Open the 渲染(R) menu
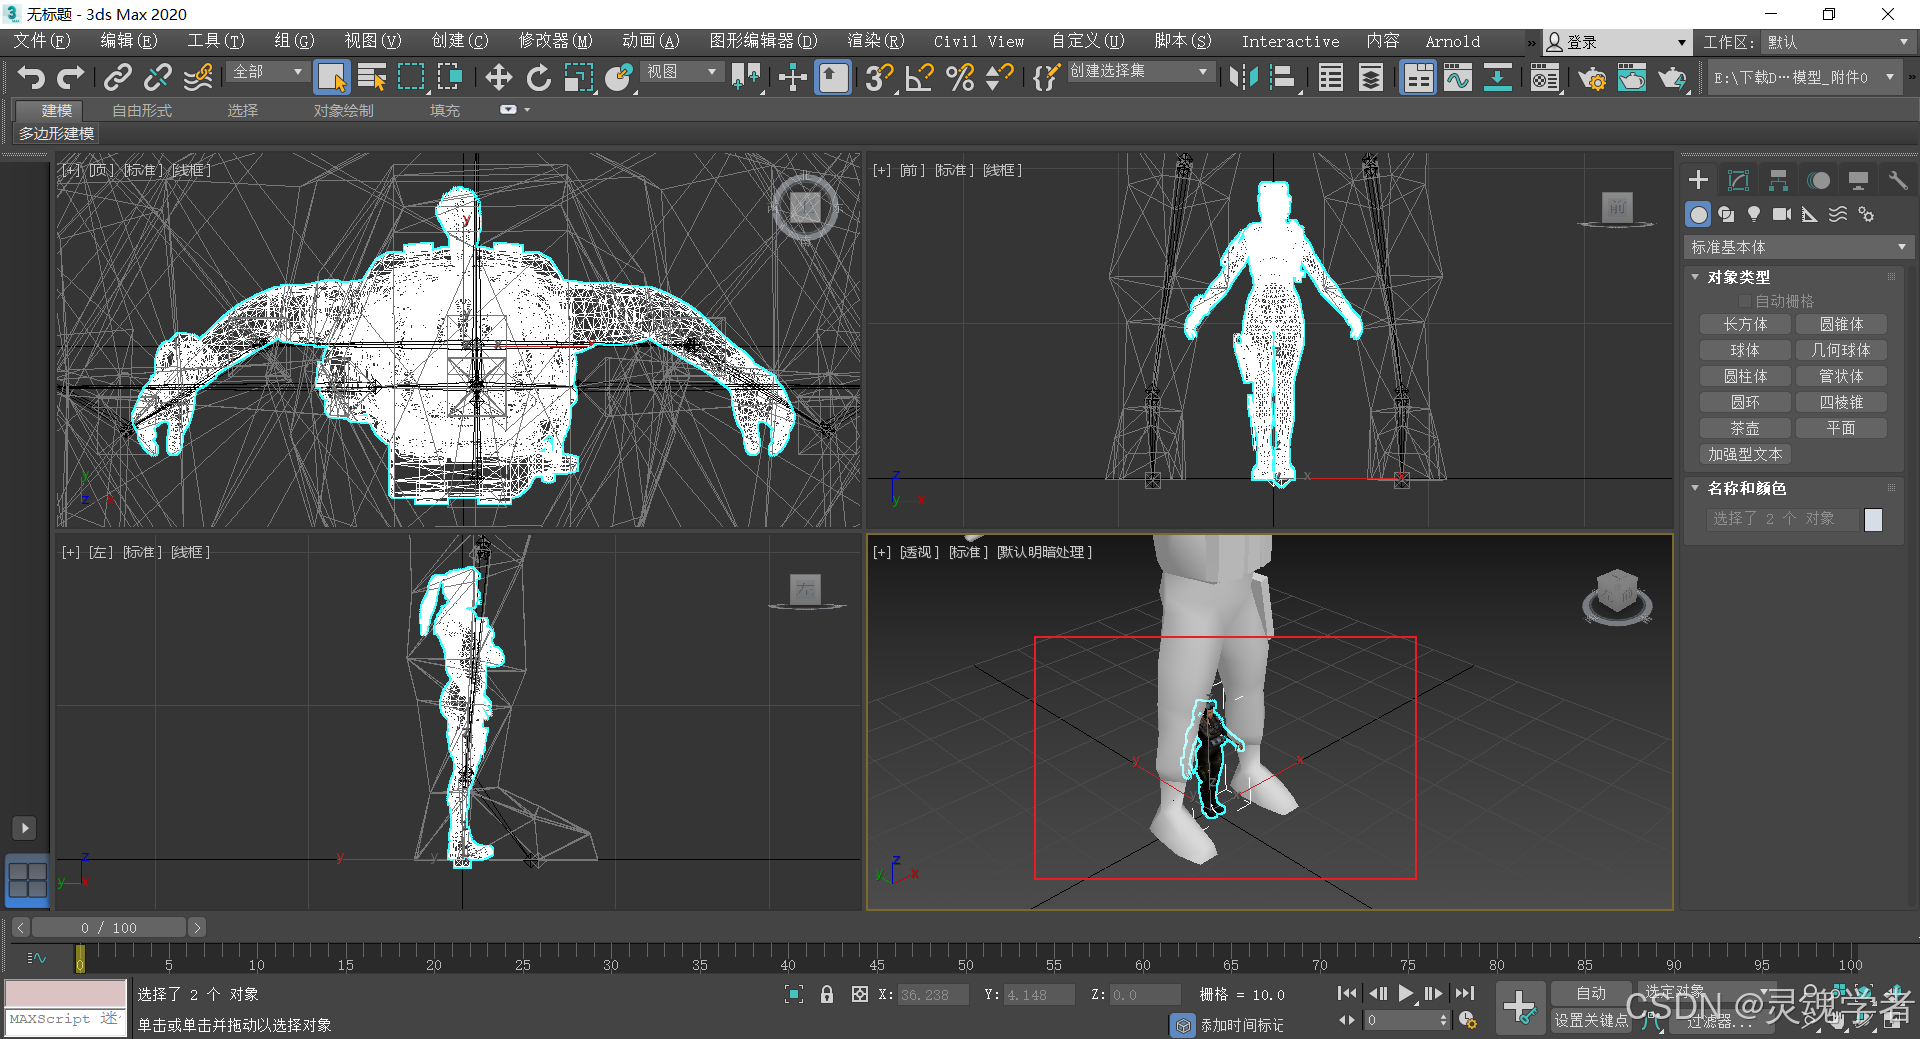The width and height of the screenshot is (1920, 1039). pyautogui.click(x=875, y=41)
